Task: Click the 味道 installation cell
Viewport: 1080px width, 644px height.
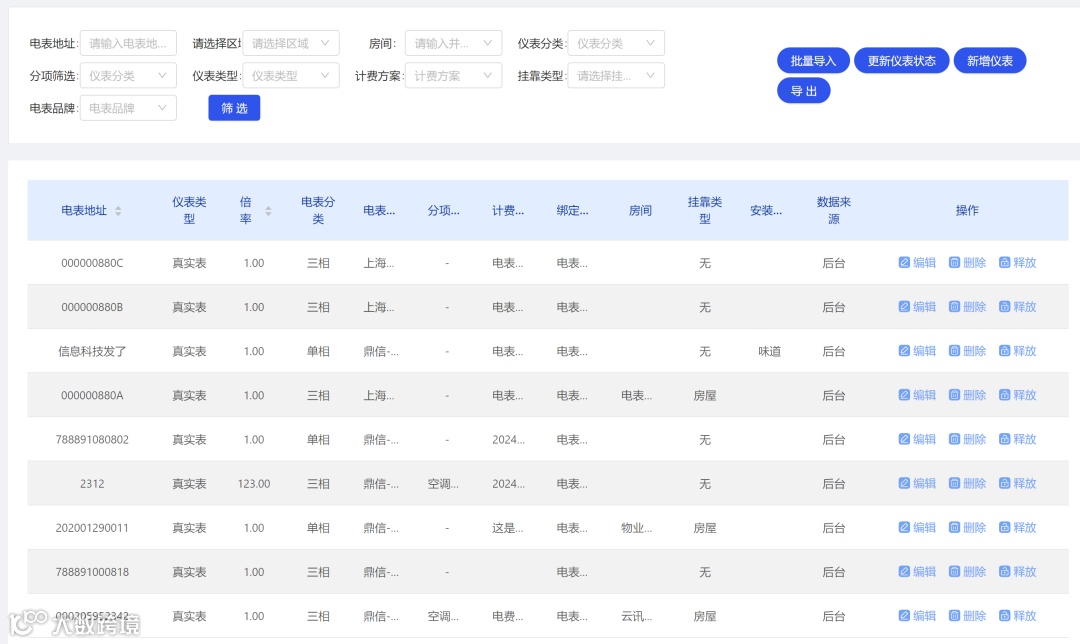Action: coord(769,351)
